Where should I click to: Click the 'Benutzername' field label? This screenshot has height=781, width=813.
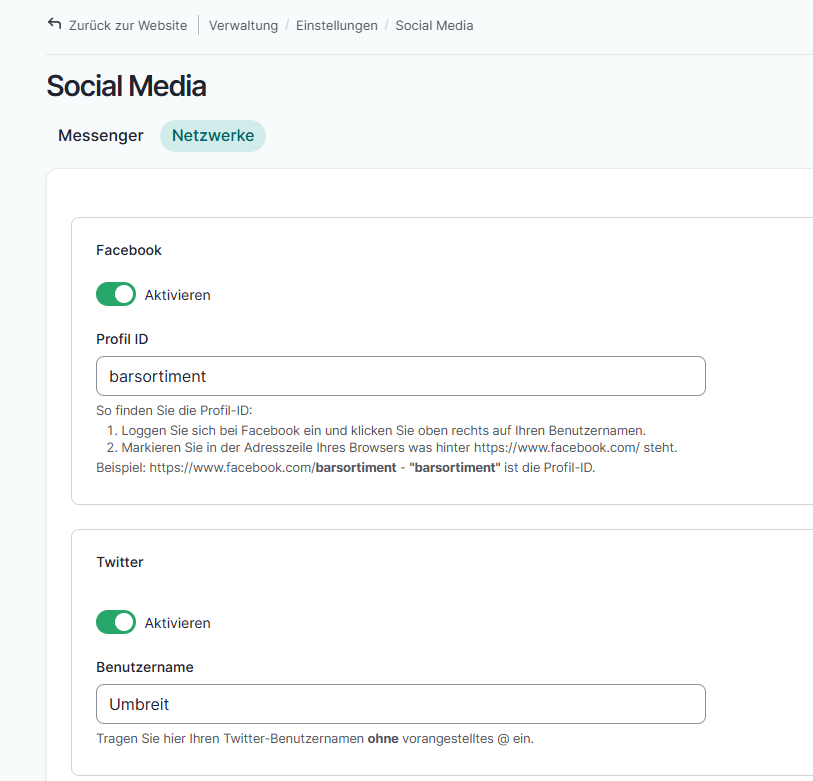144,667
